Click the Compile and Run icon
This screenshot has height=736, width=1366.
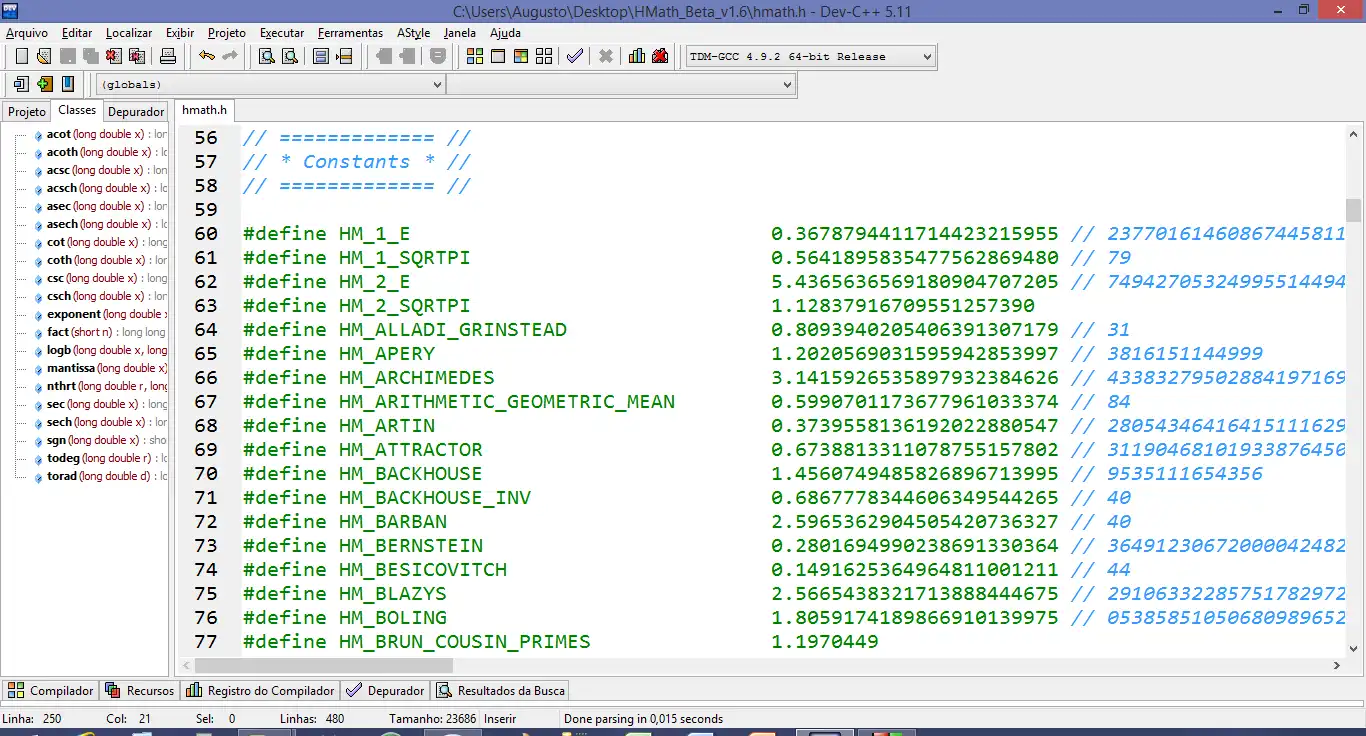click(x=521, y=56)
